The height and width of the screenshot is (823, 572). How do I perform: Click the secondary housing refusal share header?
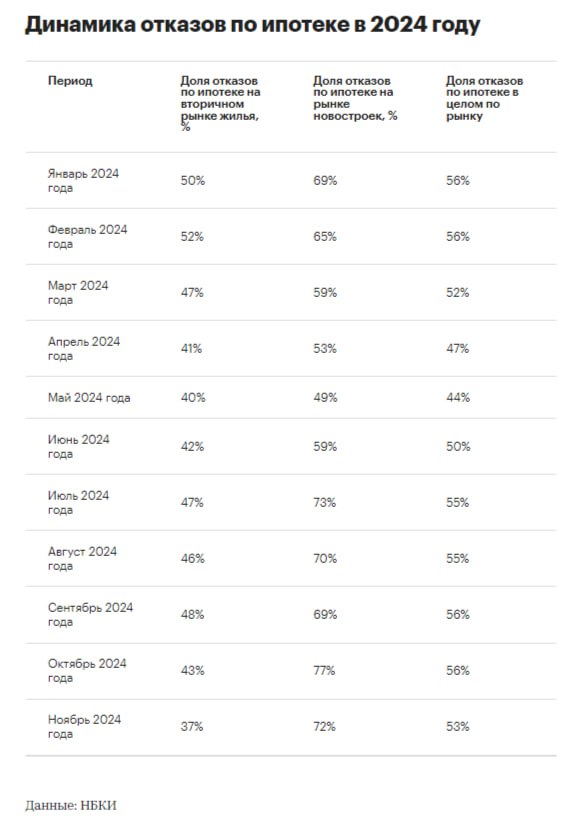(220, 104)
